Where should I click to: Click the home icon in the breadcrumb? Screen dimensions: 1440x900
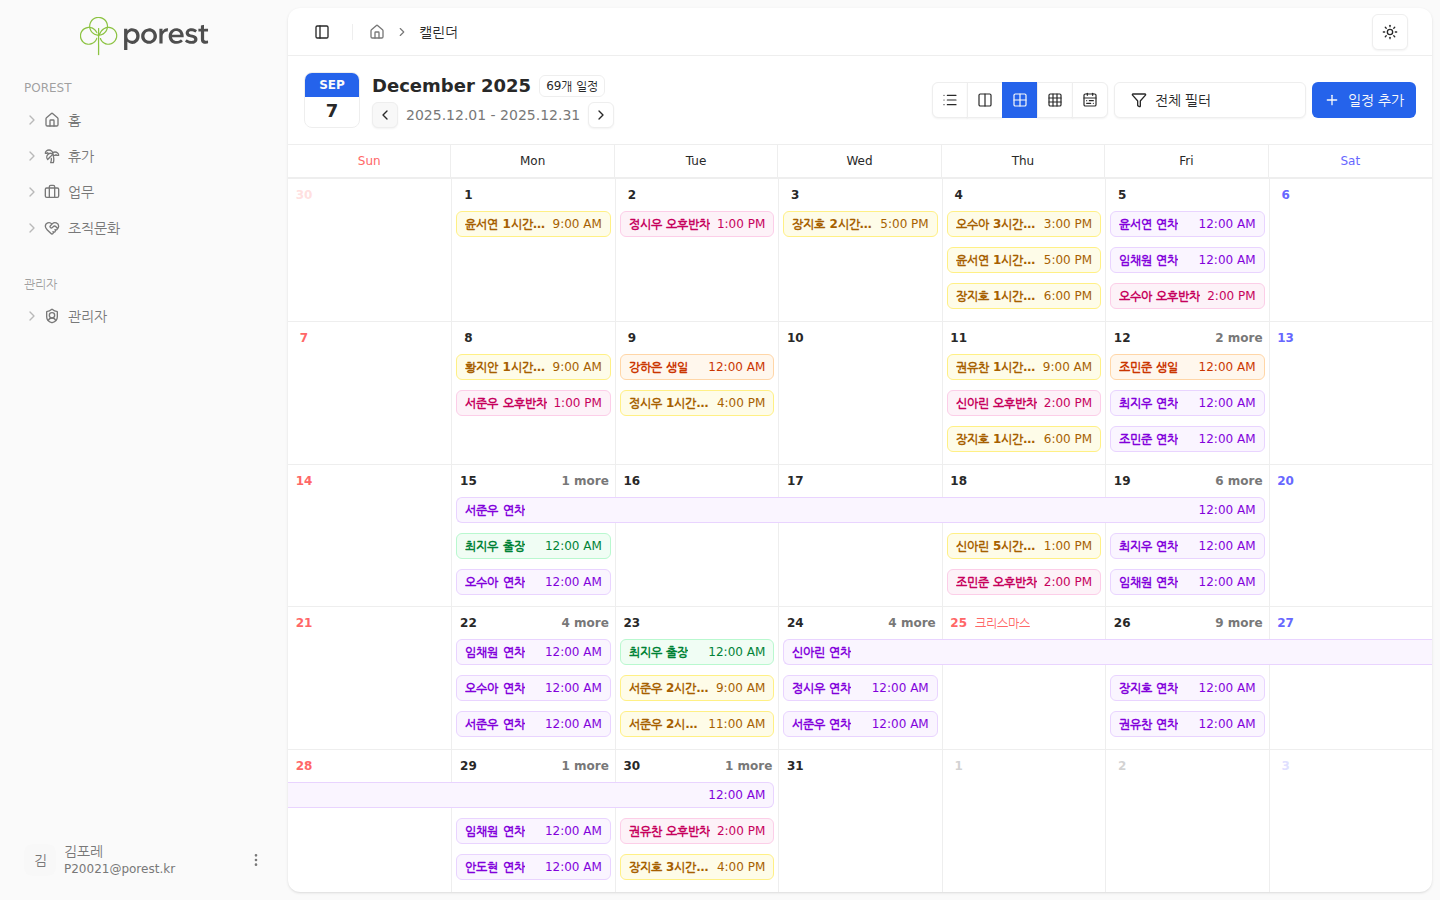click(x=377, y=32)
